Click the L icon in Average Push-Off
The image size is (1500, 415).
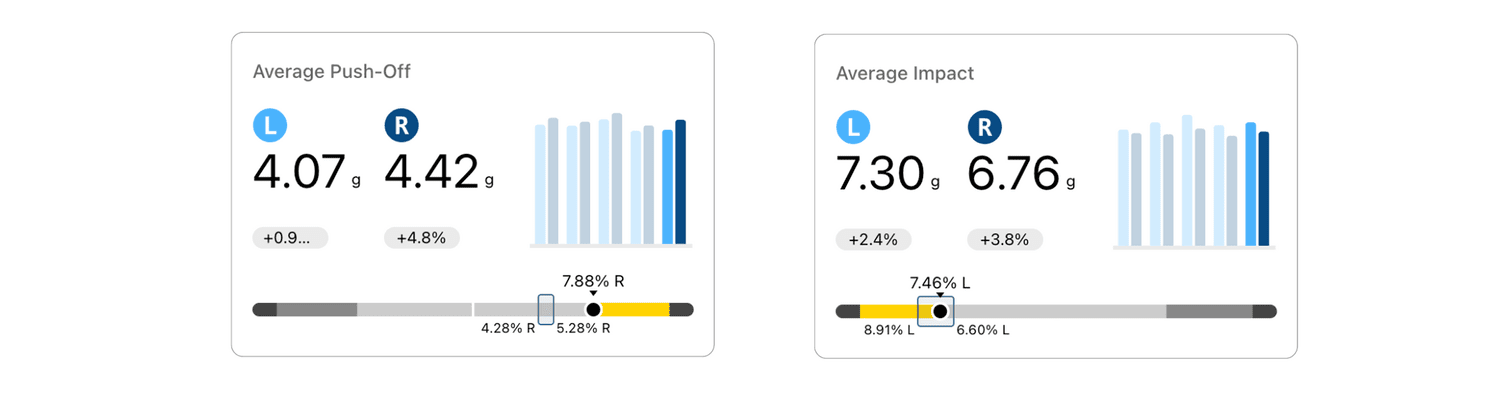point(270,126)
